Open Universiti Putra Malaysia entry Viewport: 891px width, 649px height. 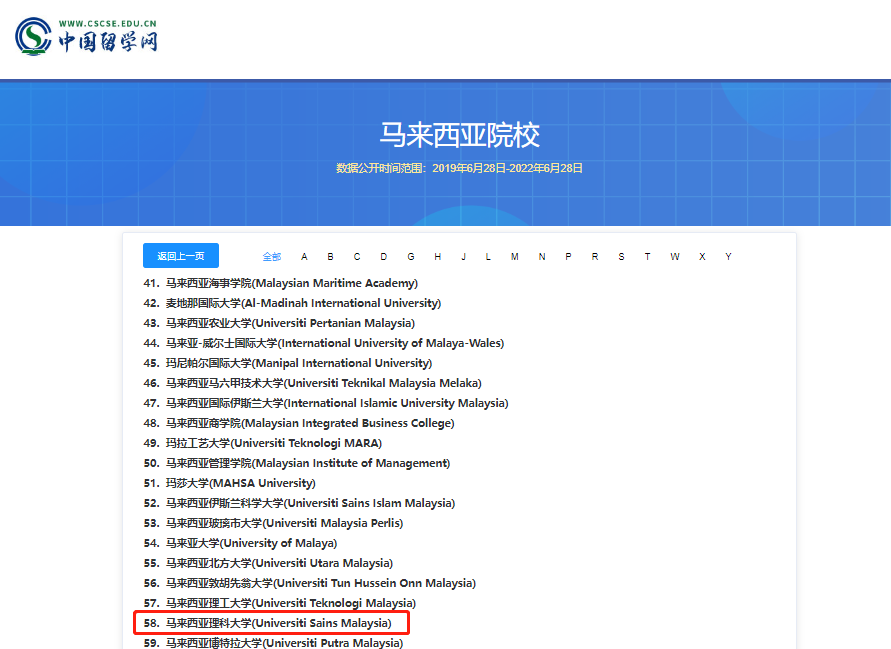tap(273, 643)
